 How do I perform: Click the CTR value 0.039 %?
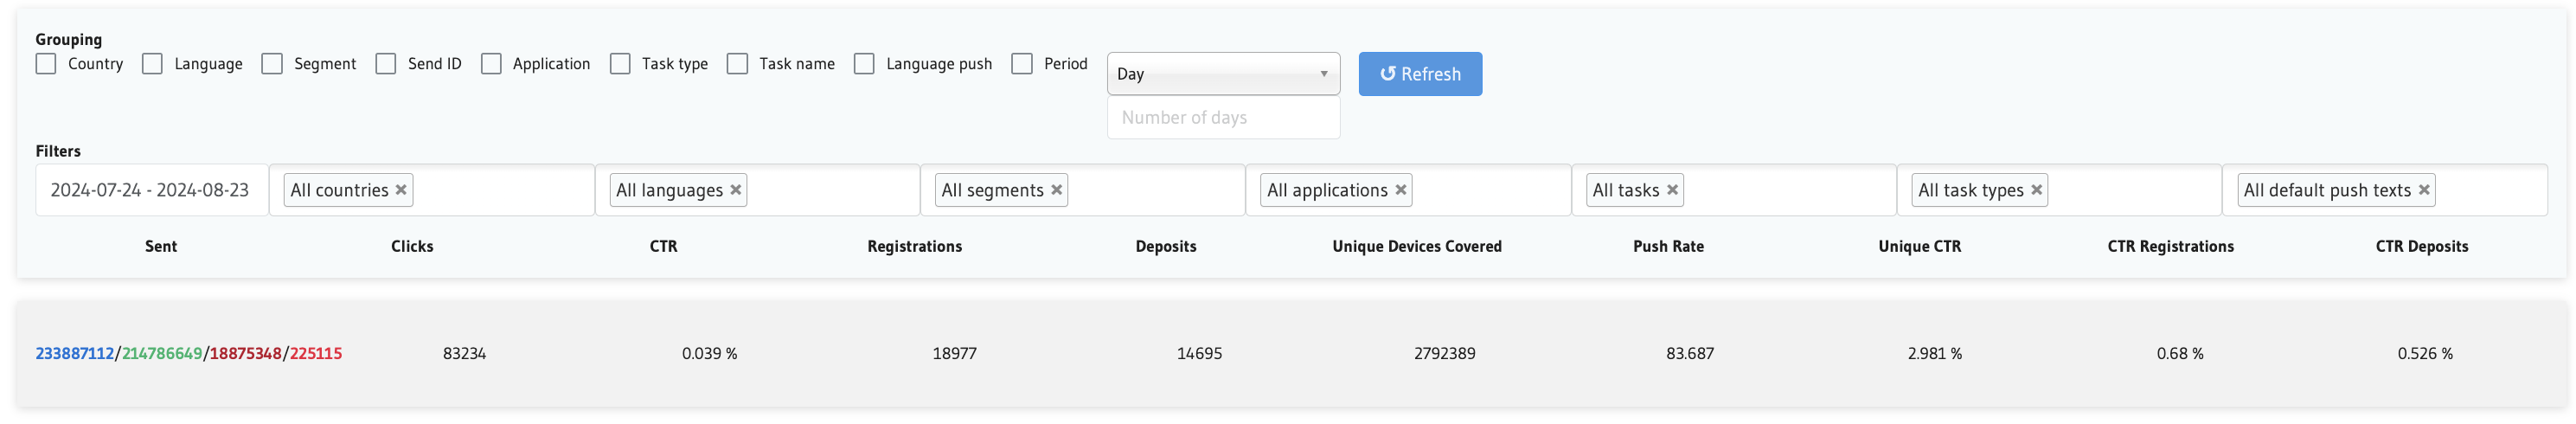point(709,353)
